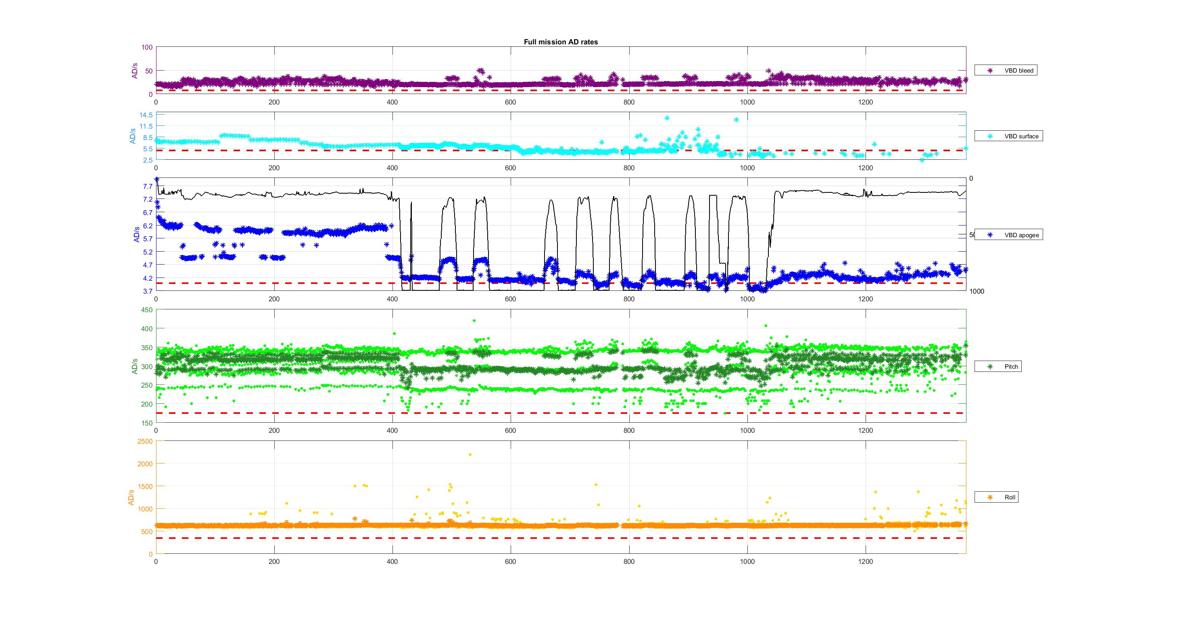Screen dimensions: 1200x622
Task: Click the cyan marker in VBD surface legend
Action: [990, 135]
